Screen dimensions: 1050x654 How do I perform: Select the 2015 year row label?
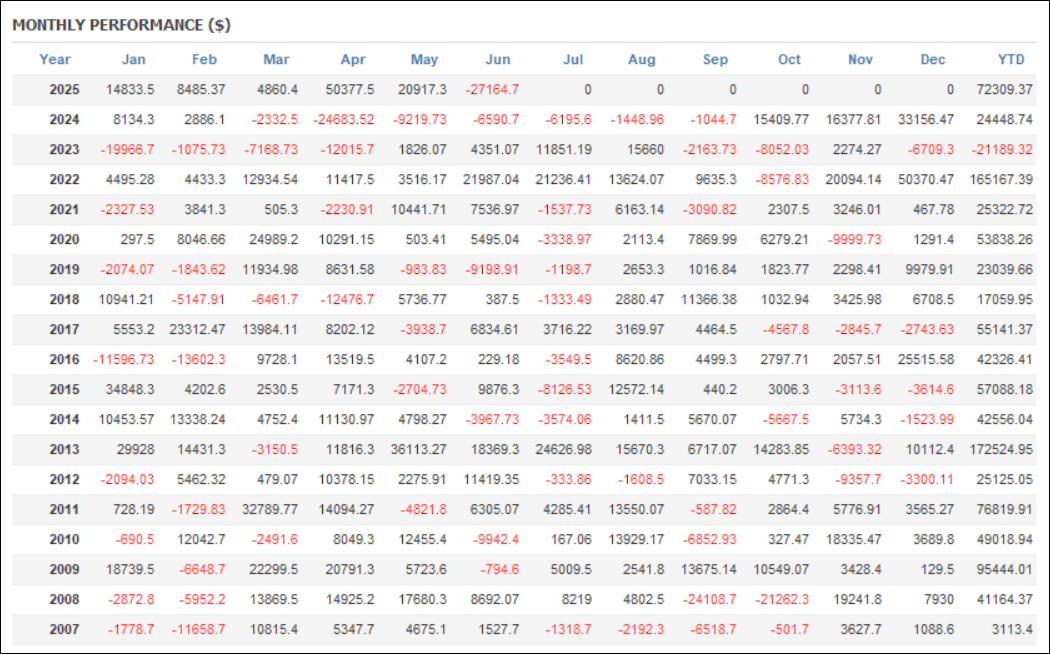(x=64, y=390)
